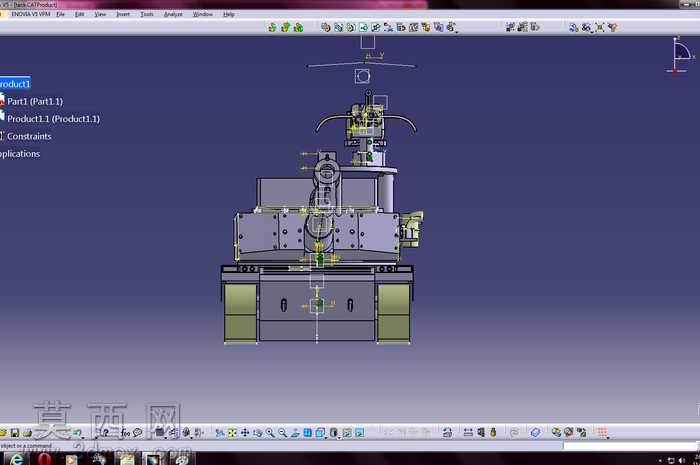
Task: Open the ENOVIA V5 VPM menu
Action: (30, 14)
